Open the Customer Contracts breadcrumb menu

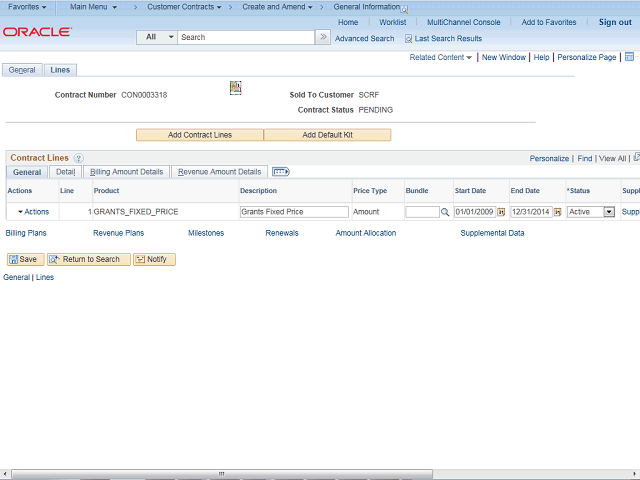tap(184, 7)
